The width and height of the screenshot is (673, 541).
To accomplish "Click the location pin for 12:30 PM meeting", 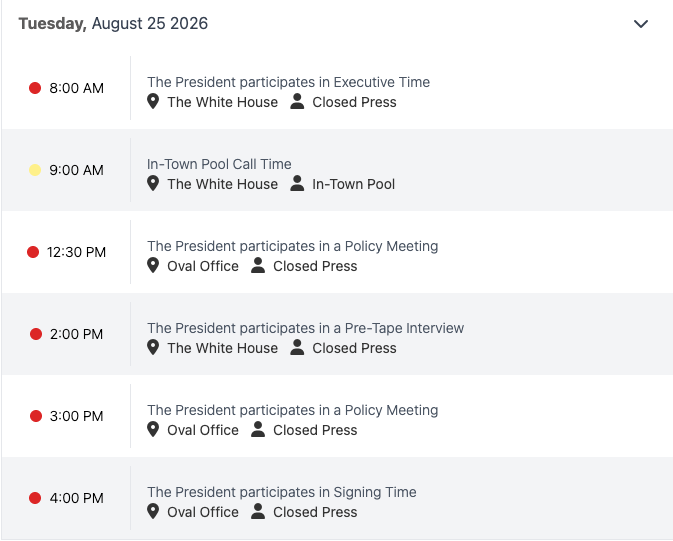I will [153, 266].
